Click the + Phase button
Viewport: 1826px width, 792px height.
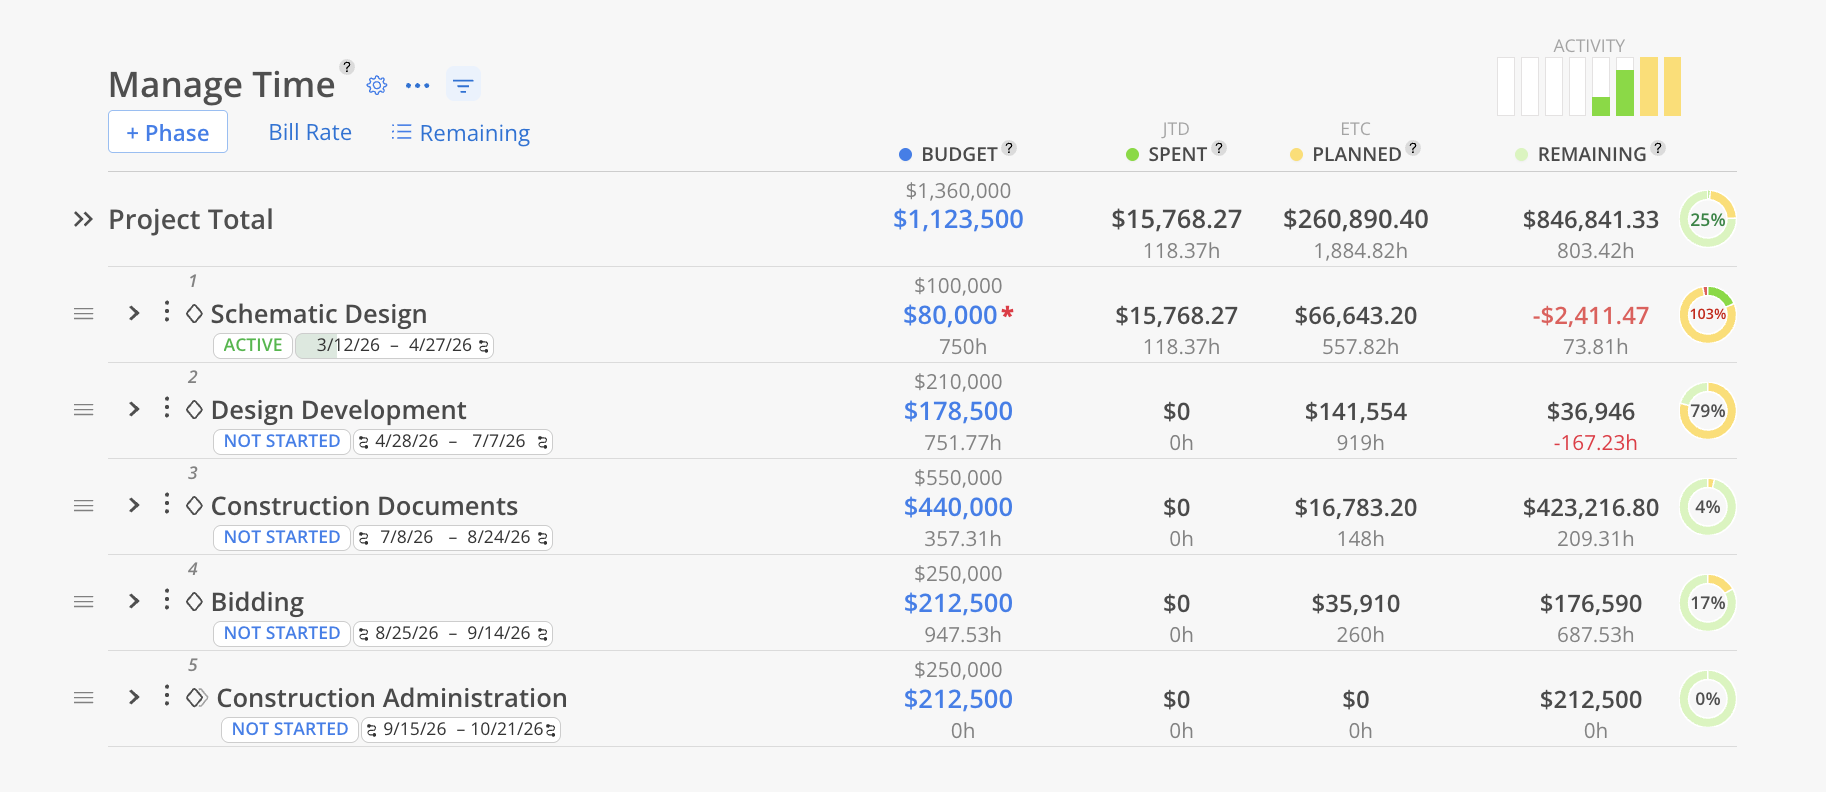[x=168, y=132]
